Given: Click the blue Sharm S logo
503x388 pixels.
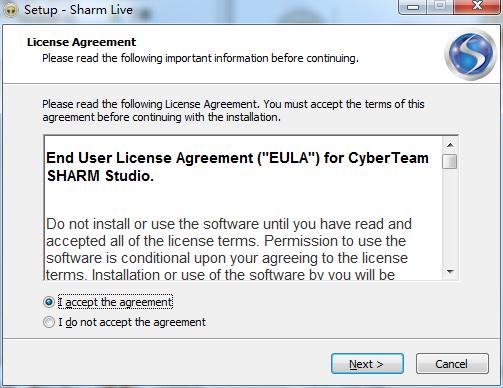Looking at the screenshot, I should [x=470, y=54].
